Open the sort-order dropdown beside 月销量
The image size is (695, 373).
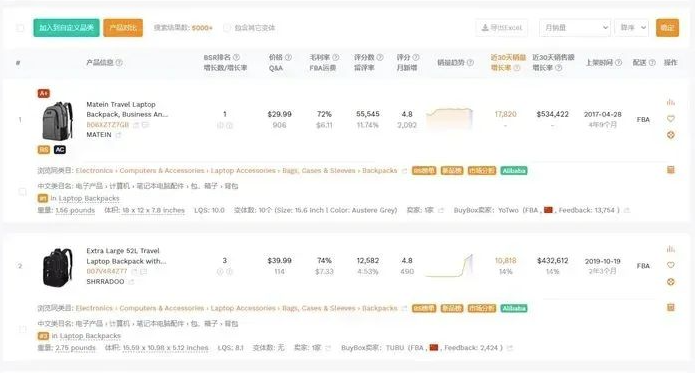click(632, 27)
